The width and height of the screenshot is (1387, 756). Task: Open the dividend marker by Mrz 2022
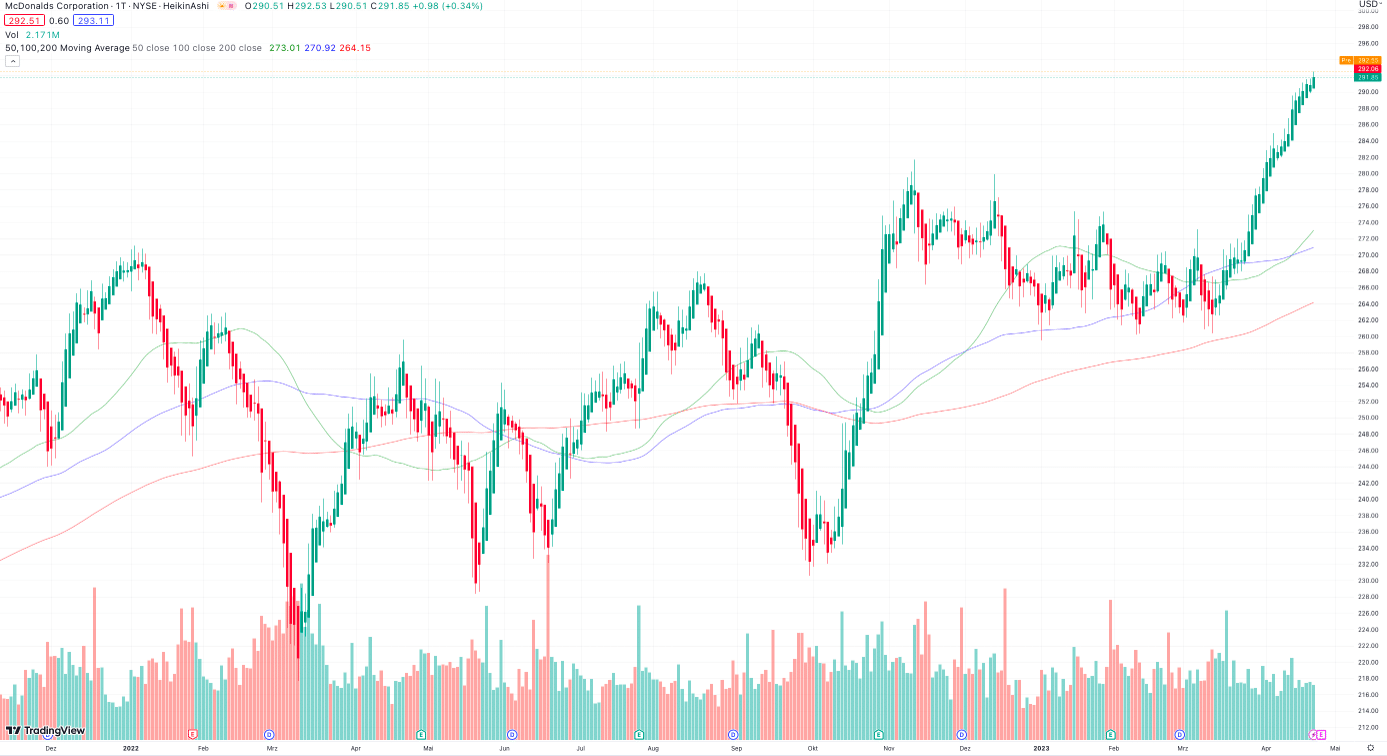tap(269, 734)
